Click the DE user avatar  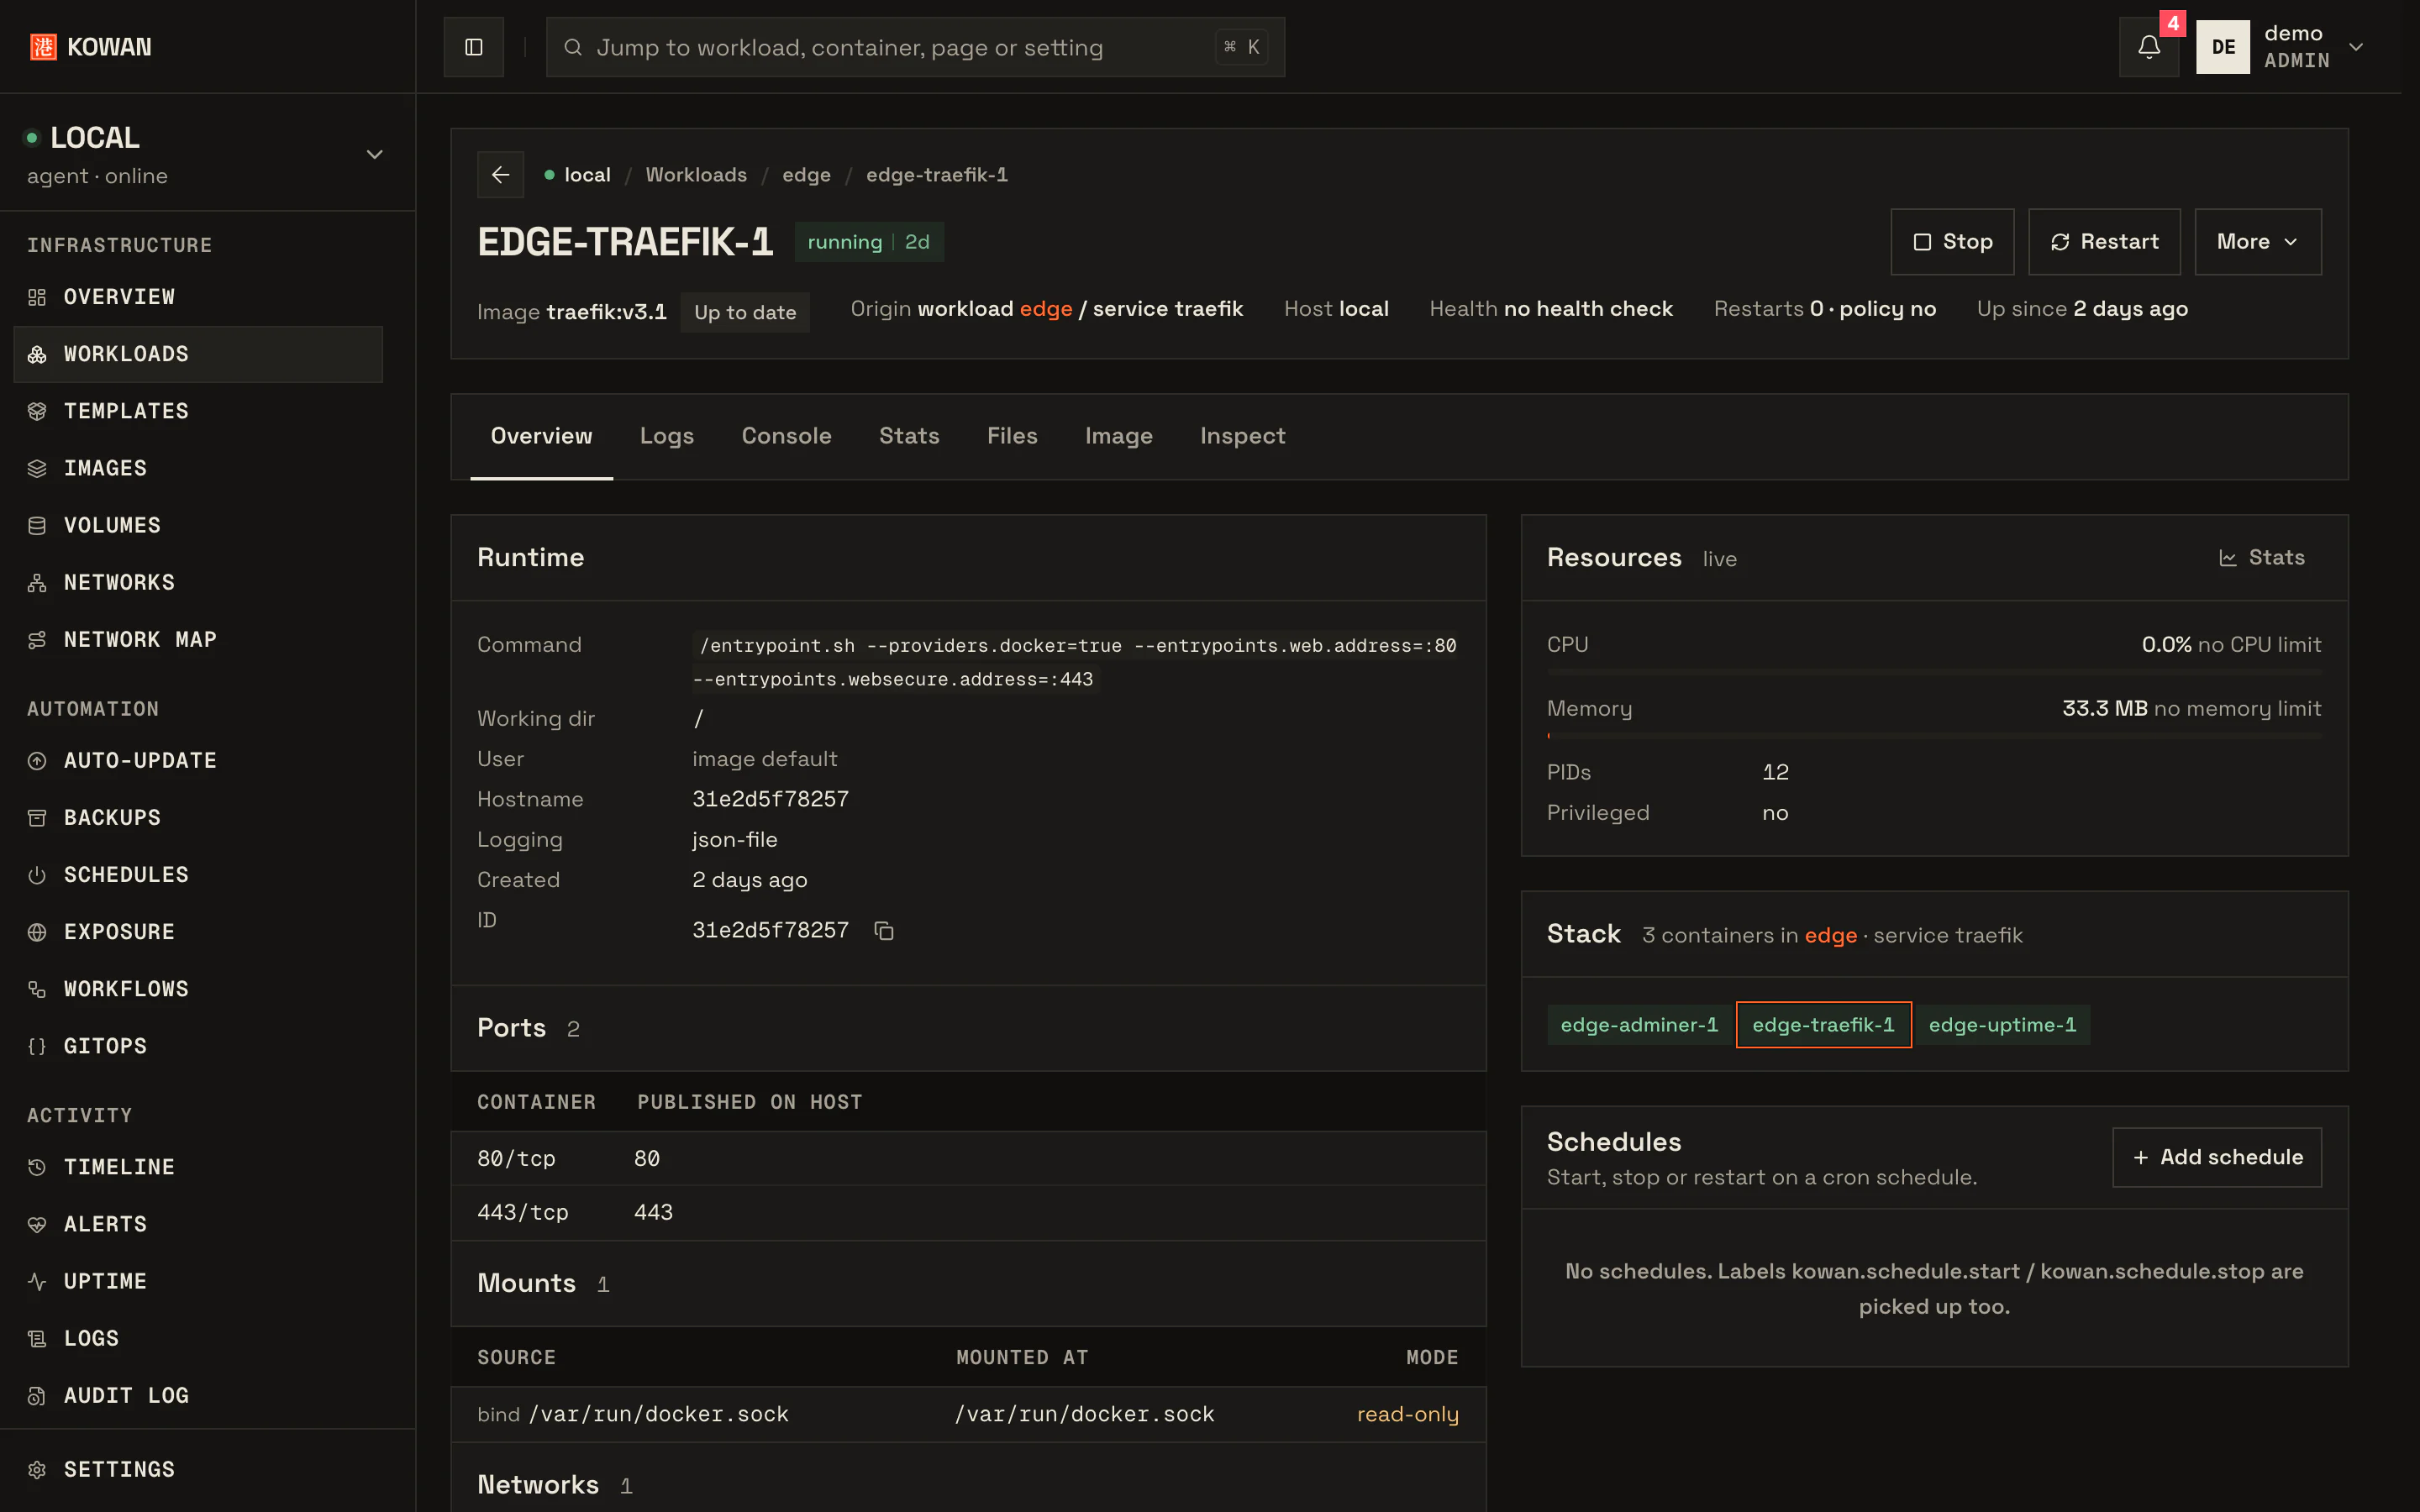click(2222, 47)
